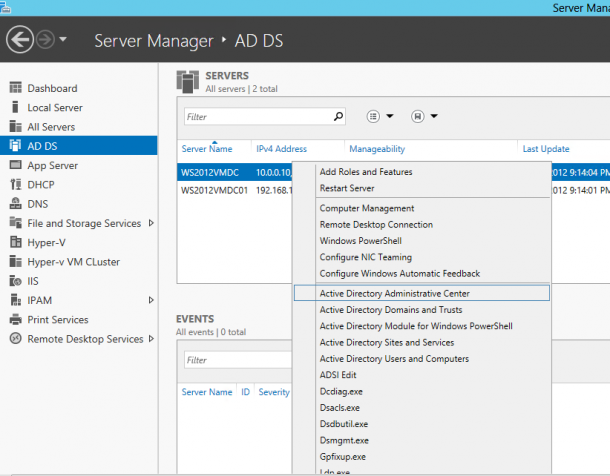Image resolution: width=610 pixels, height=476 pixels.
Task: Open the navigation history dropdown arrow
Action: pos(63,39)
